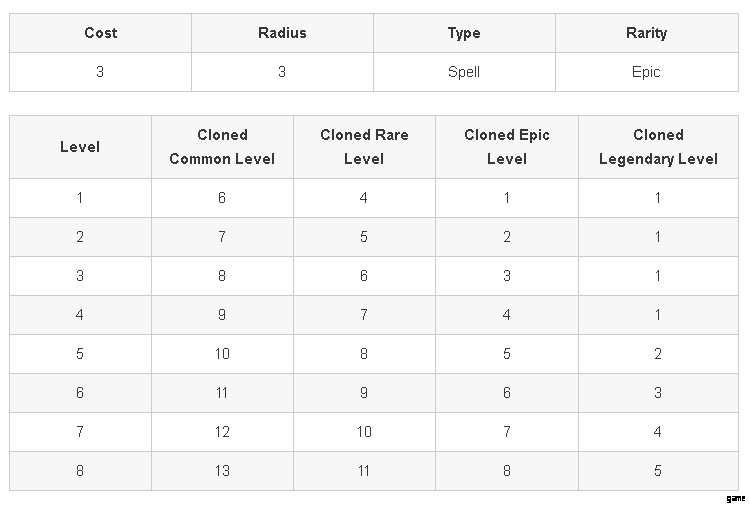Select the Epic rarity value cell
This screenshot has height=505, width=750.
646,72
